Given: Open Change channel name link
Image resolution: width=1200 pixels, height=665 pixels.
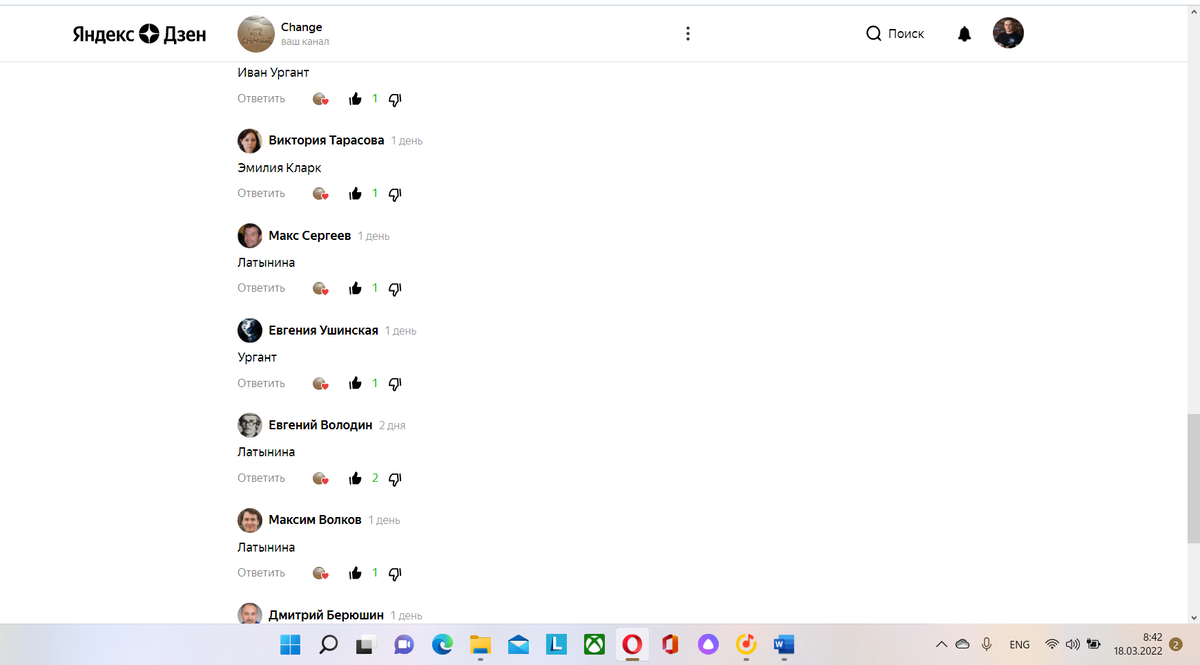Looking at the screenshot, I should (x=302, y=27).
